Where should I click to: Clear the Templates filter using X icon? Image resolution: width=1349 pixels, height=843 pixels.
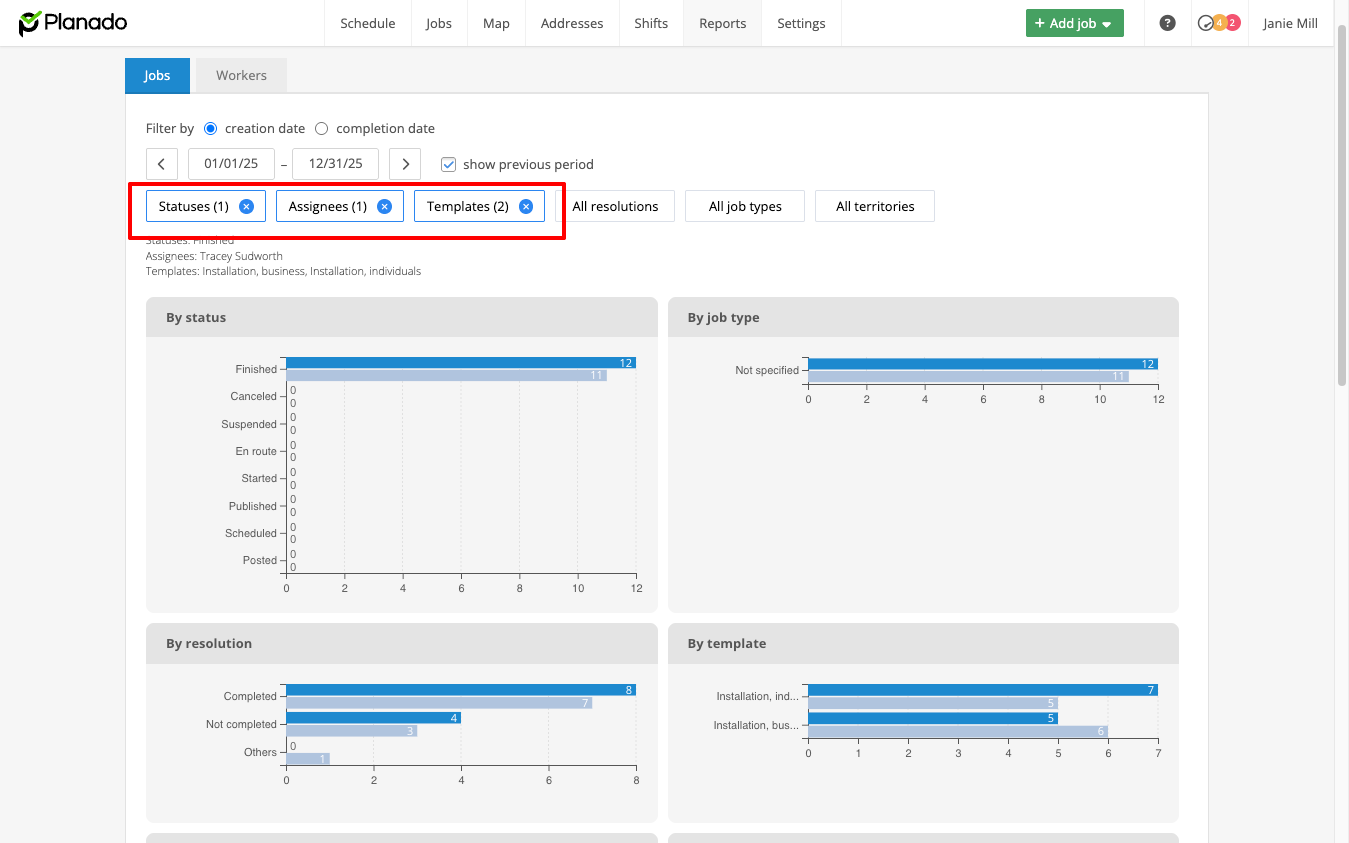(x=526, y=206)
